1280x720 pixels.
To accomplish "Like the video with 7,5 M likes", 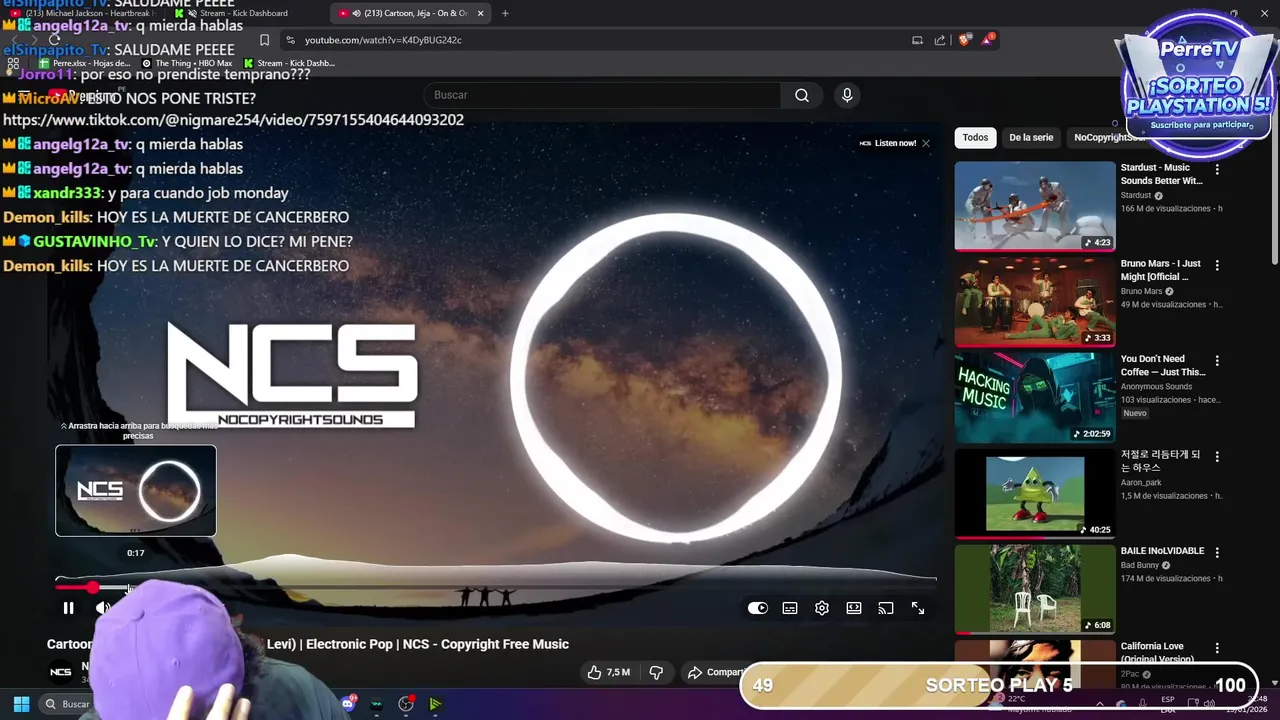I will pyautogui.click(x=609, y=672).
